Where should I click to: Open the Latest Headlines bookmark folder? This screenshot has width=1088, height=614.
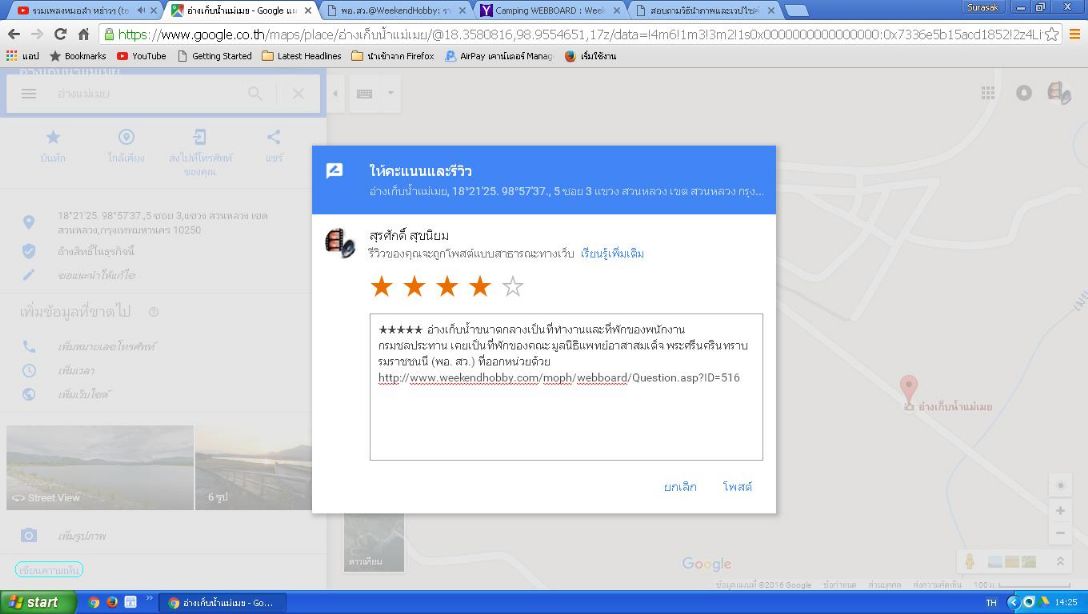(x=301, y=56)
